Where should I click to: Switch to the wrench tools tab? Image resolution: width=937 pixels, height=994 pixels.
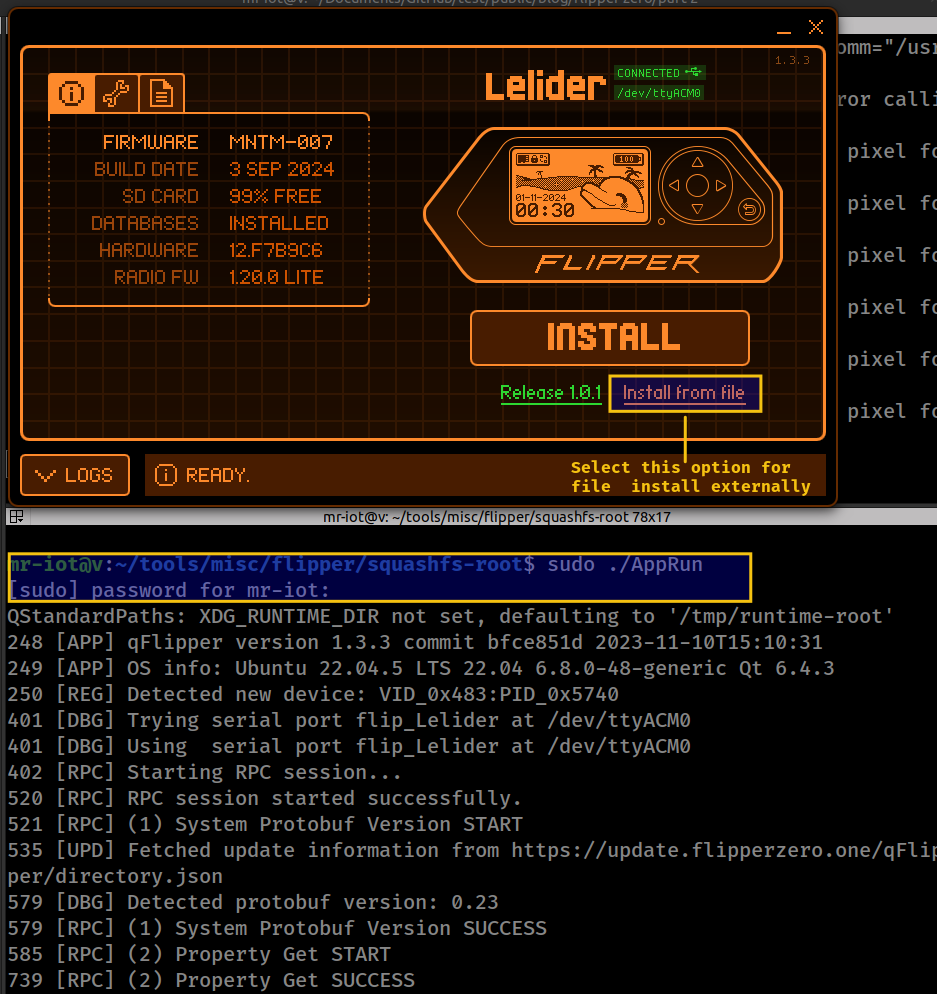(x=117, y=94)
